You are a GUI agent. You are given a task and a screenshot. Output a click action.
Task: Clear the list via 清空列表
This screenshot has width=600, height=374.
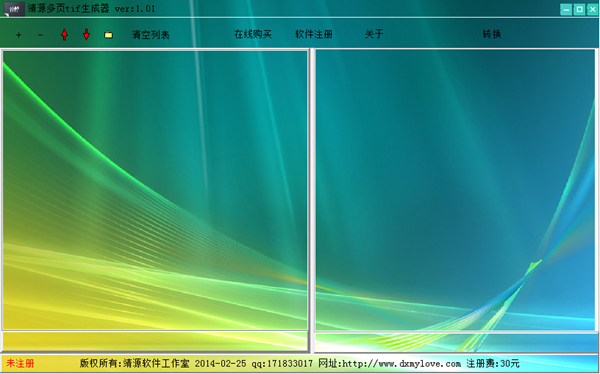tap(150, 35)
